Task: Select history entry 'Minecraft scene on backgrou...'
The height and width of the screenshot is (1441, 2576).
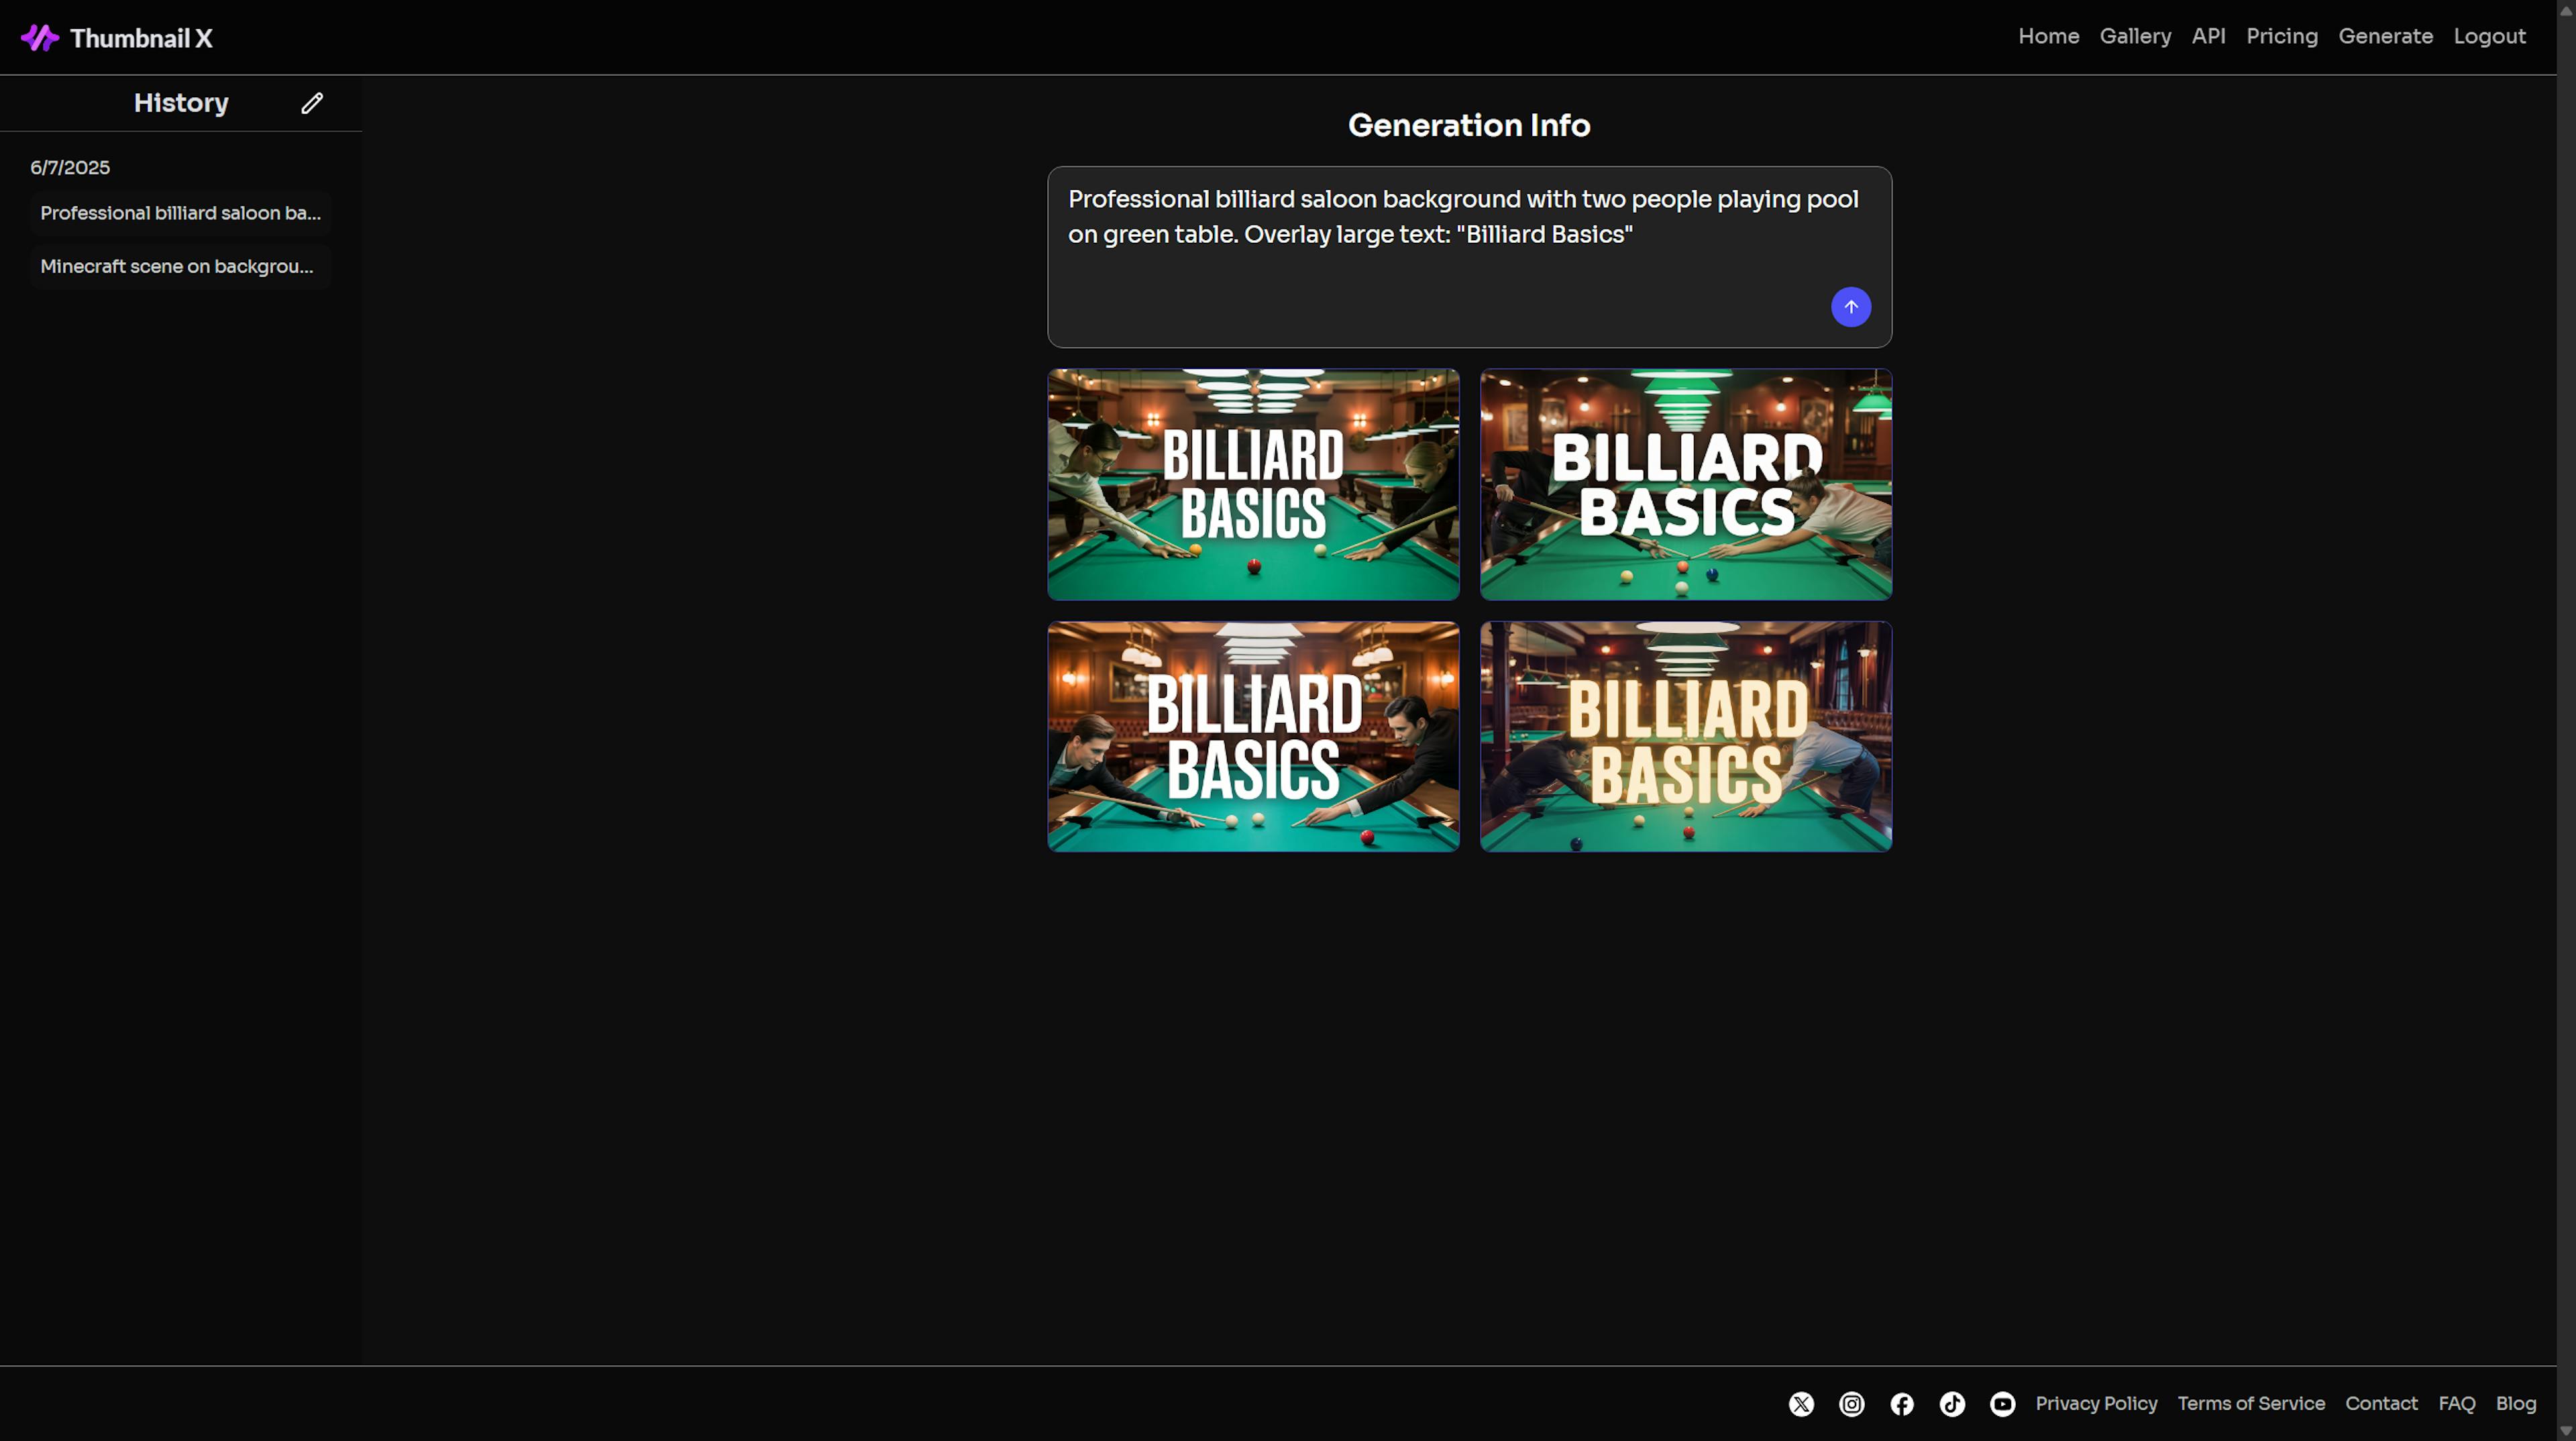Action: pyautogui.click(x=180, y=266)
